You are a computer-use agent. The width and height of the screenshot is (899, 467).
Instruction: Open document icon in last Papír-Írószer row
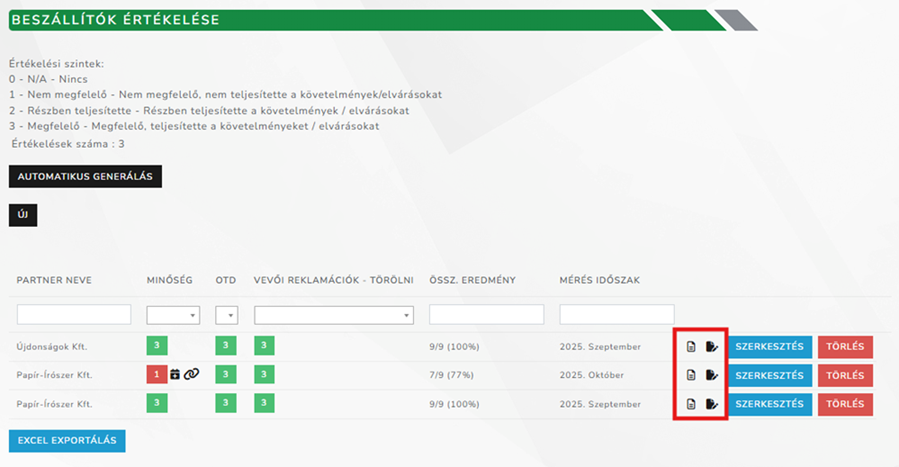[x=691, y=404]
